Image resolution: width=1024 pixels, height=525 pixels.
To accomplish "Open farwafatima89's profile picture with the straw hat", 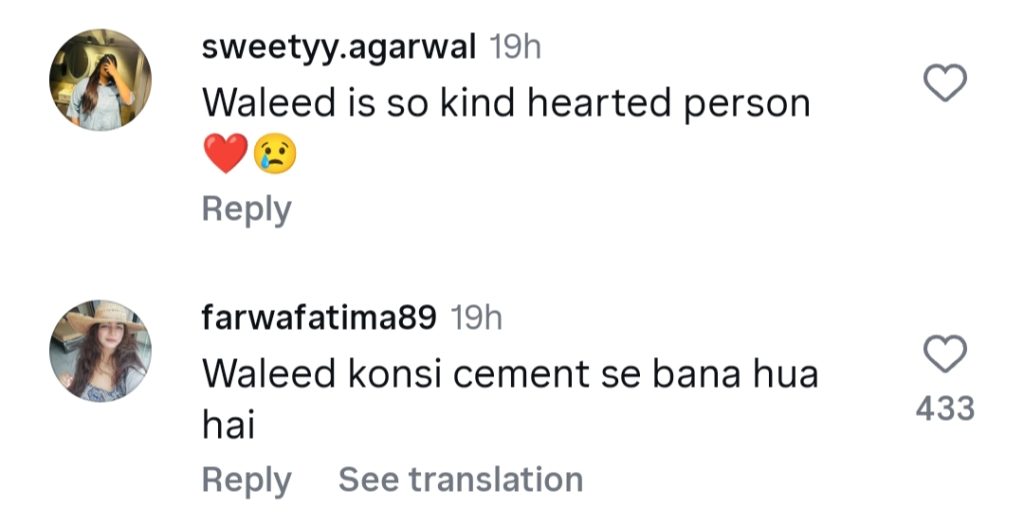I will (100, 351).
